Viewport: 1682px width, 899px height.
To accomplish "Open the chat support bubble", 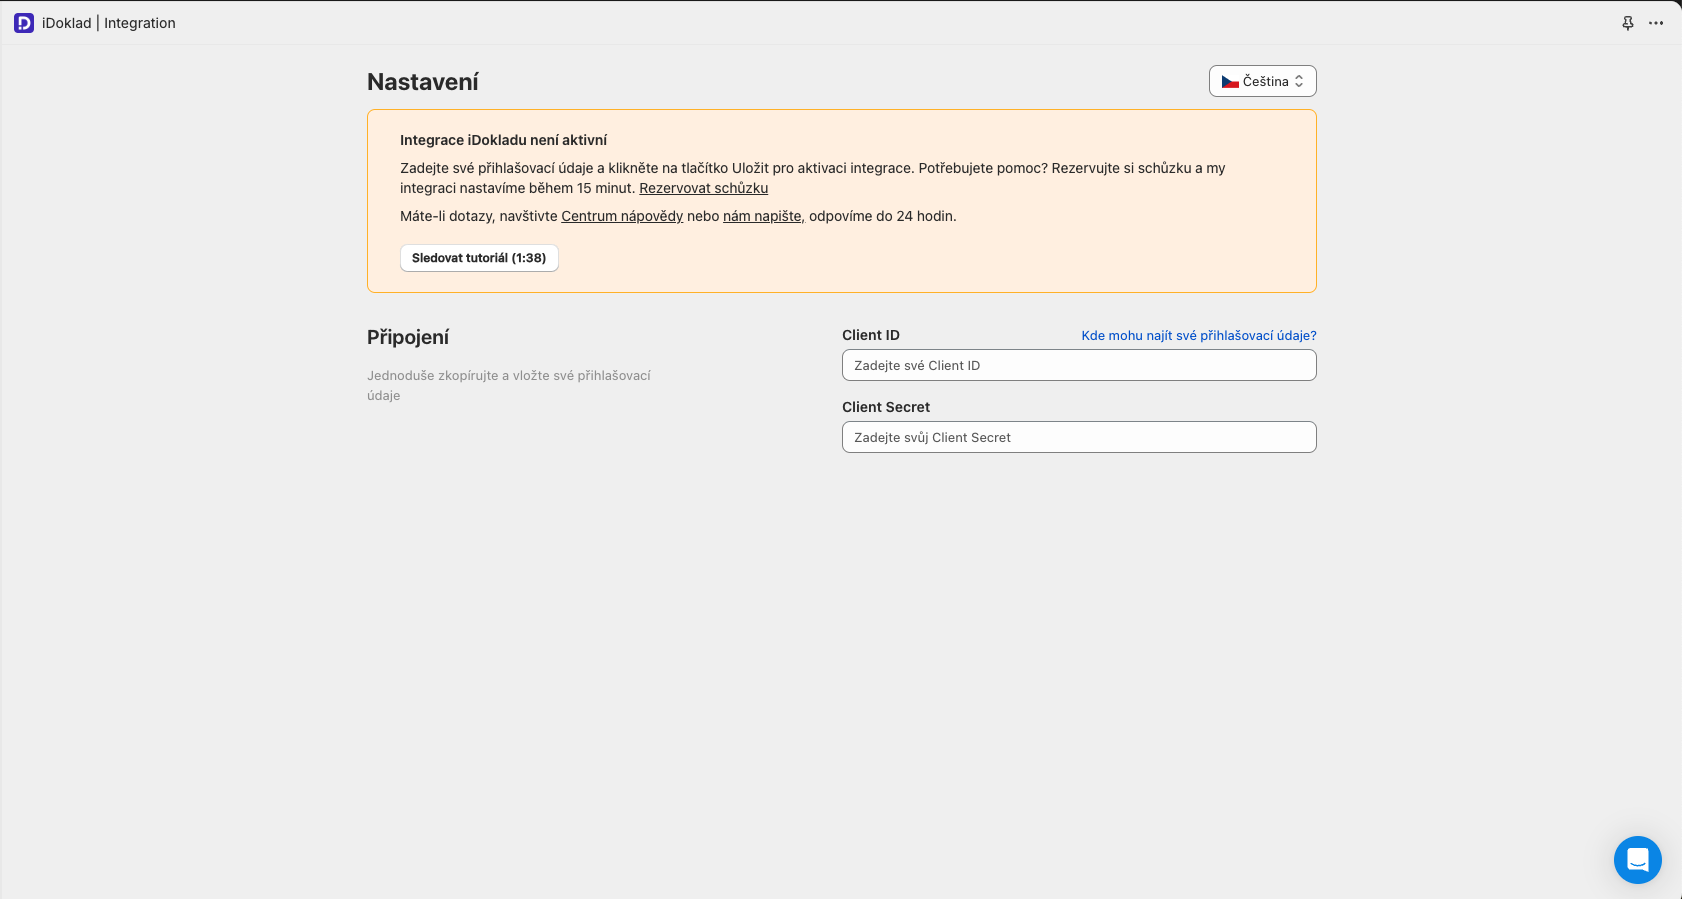I will click(x=1637, y=859).
